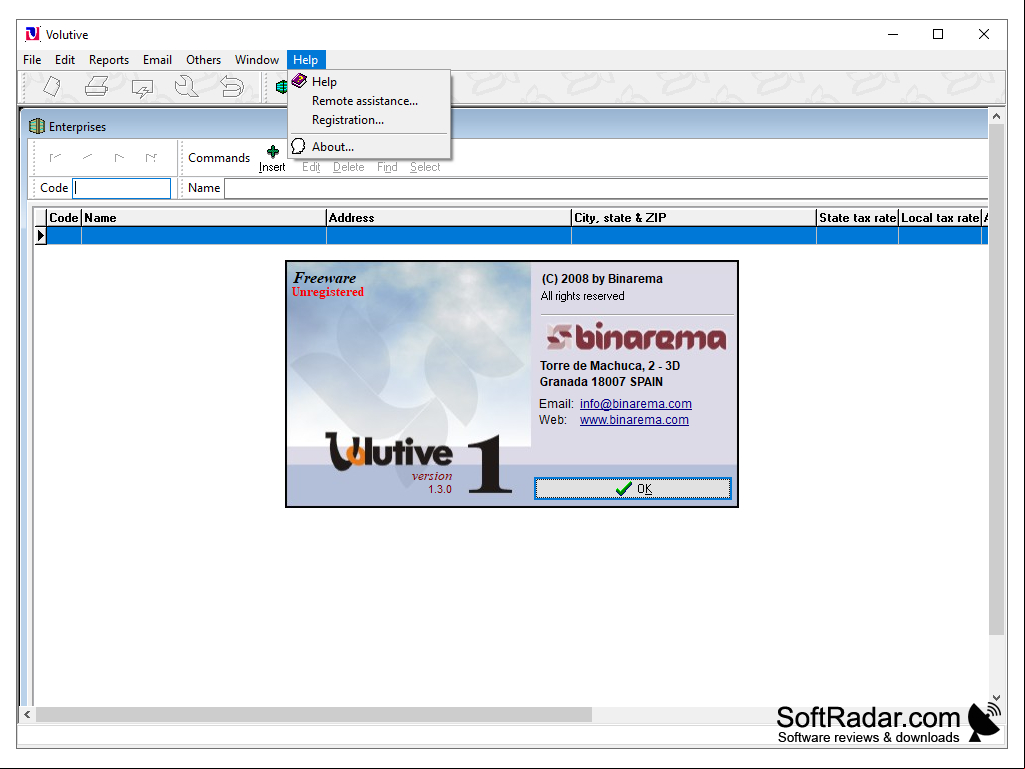Click the Delete command button
Viewport: 1025px width, 769px height.
[348, 167]
